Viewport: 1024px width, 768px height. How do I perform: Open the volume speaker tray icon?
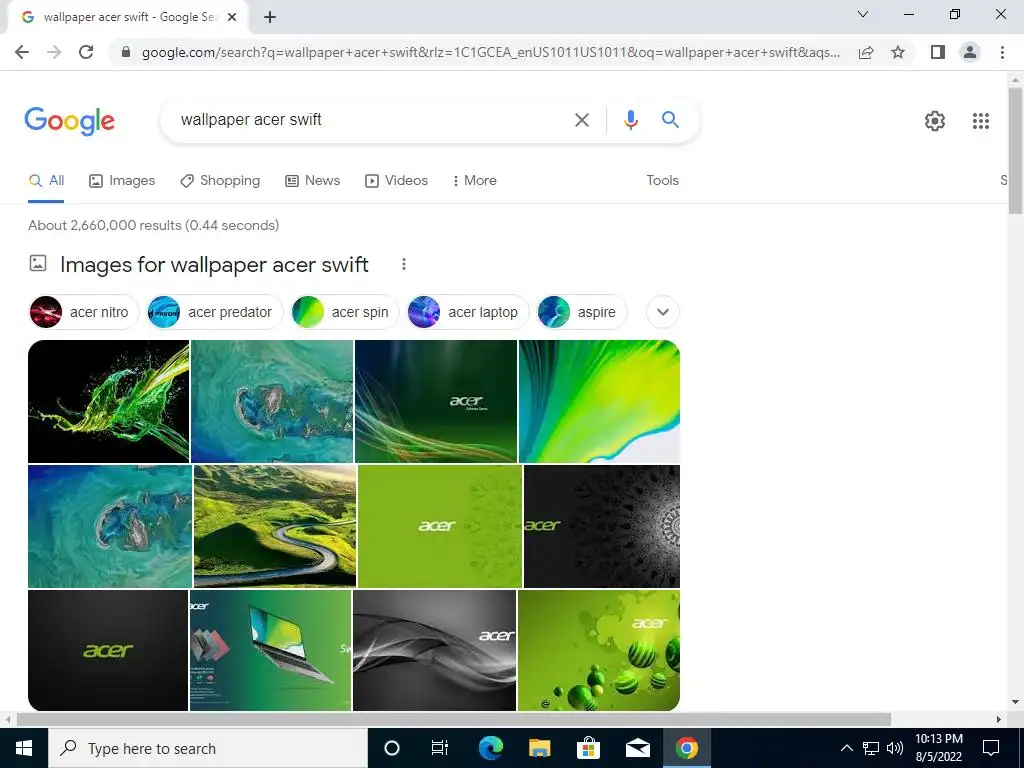[895, 748]
